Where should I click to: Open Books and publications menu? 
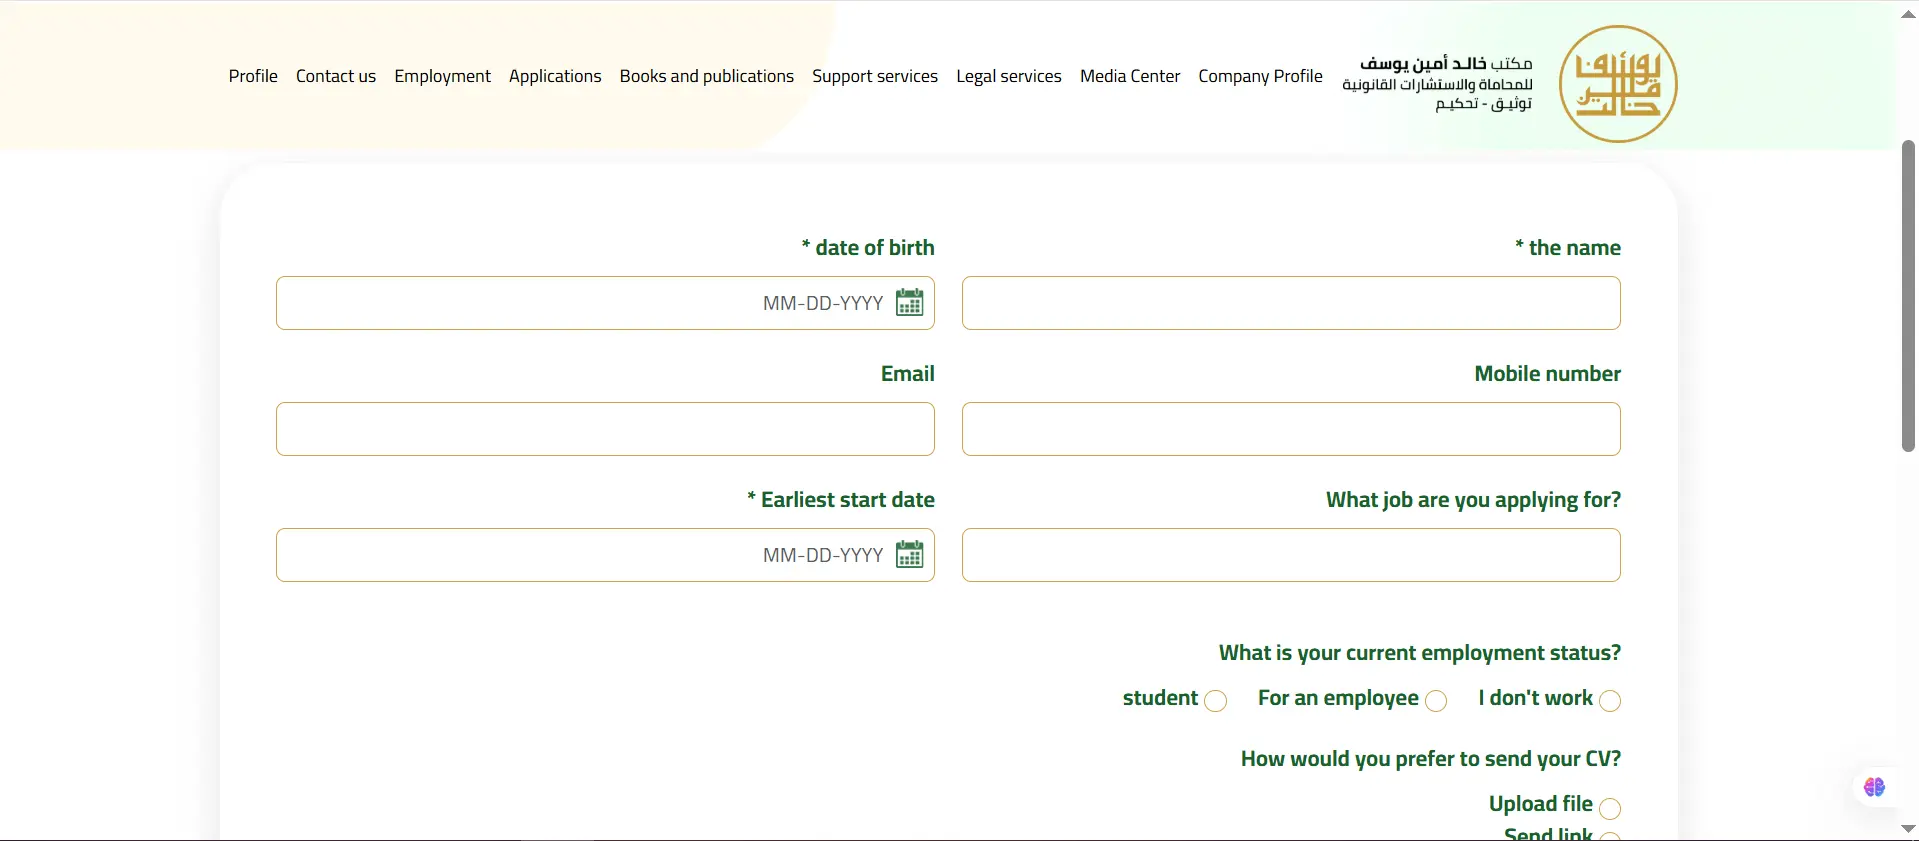(707, 76)
